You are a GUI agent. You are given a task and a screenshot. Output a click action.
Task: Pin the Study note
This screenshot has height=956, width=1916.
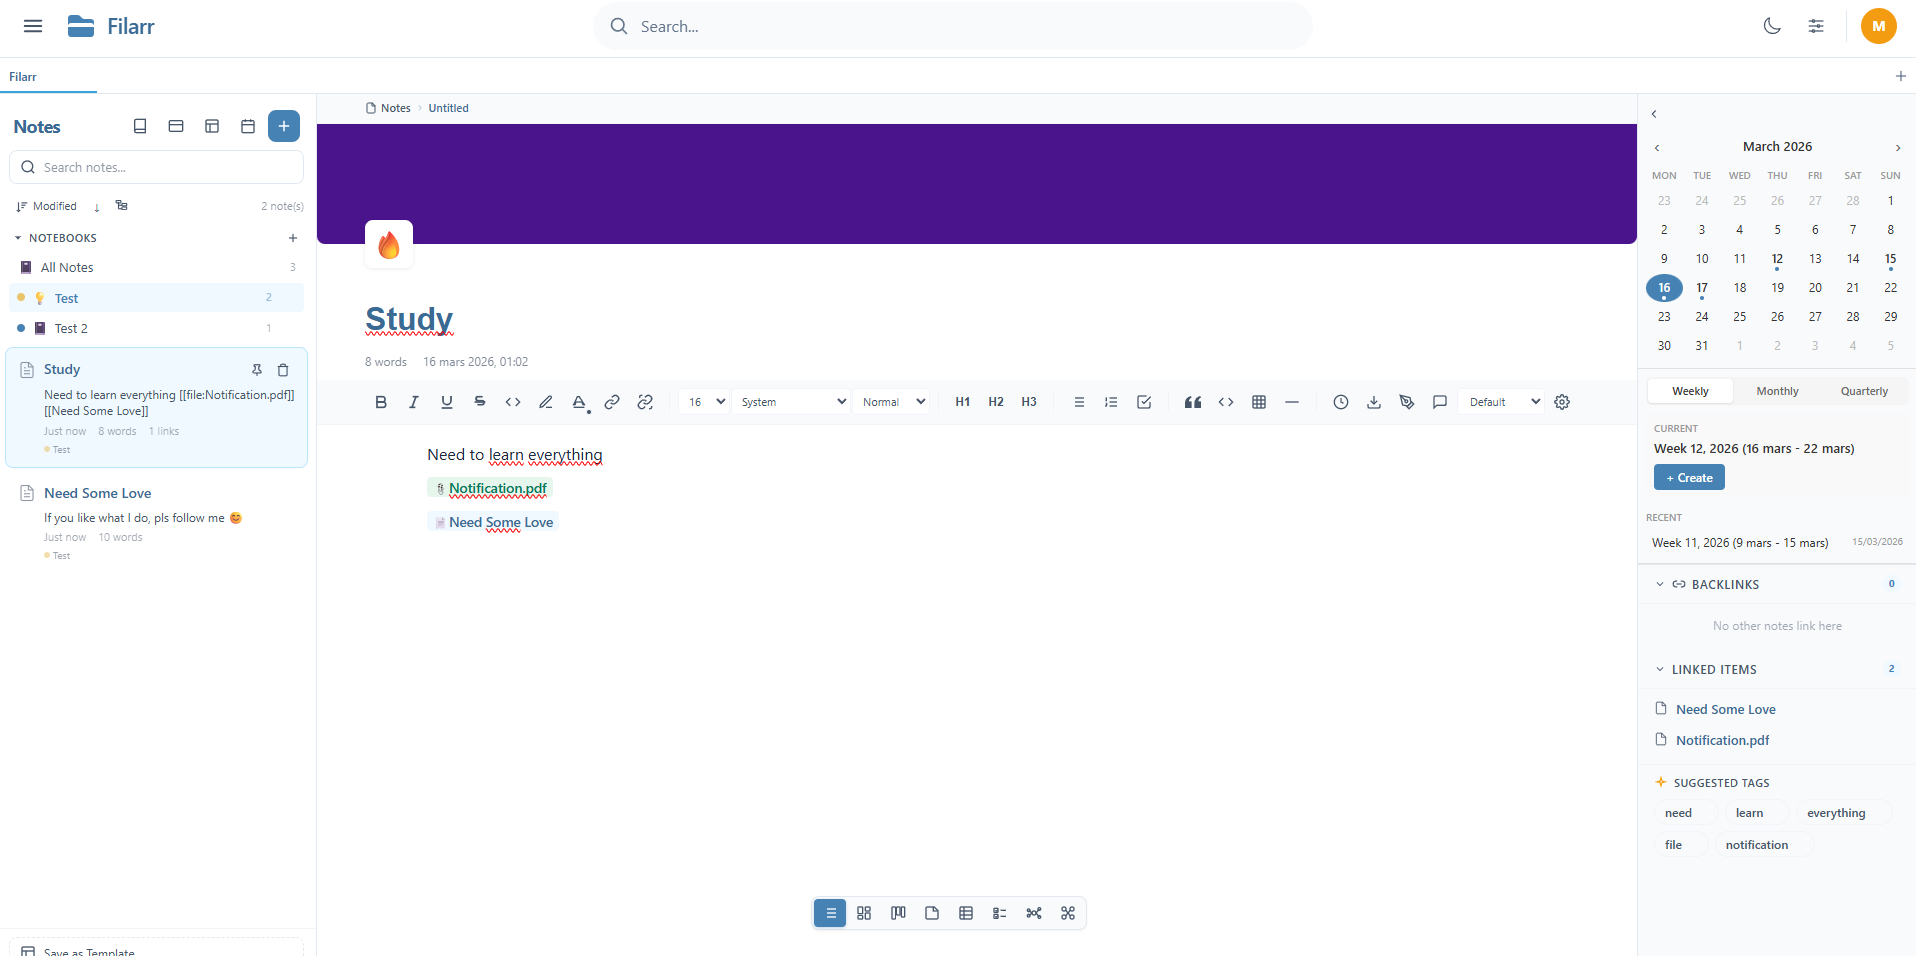point(257,370)
